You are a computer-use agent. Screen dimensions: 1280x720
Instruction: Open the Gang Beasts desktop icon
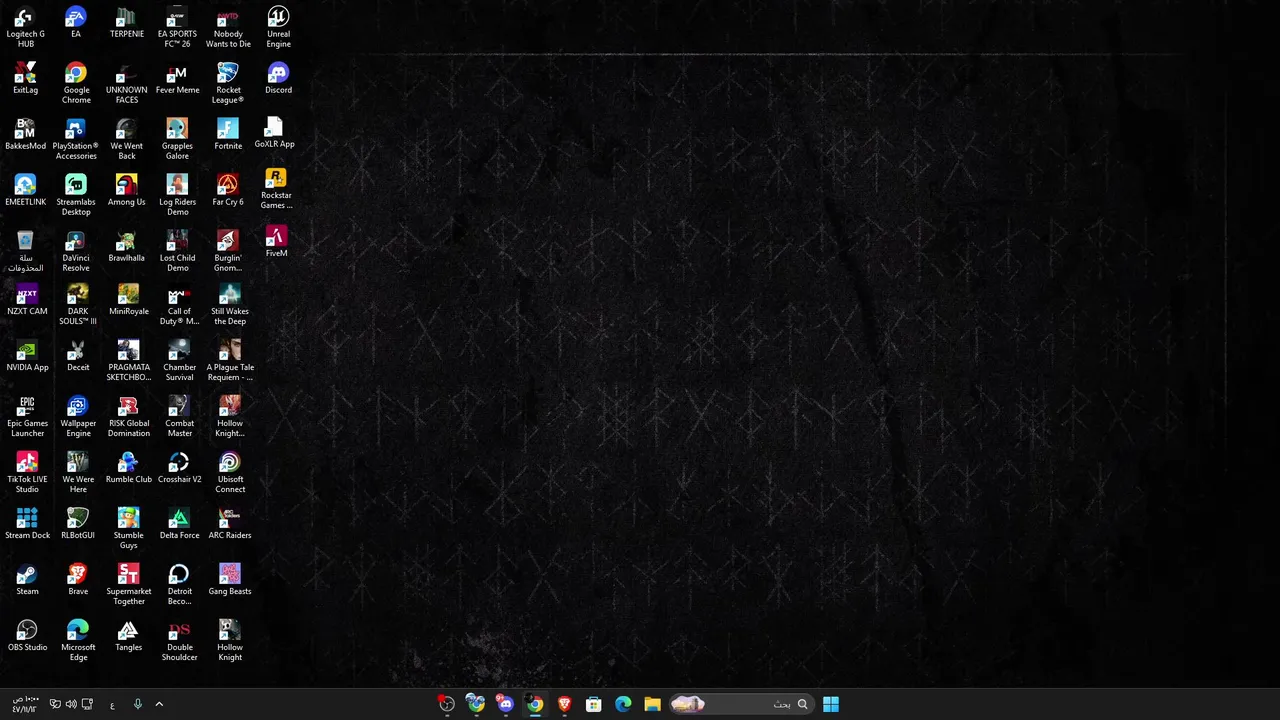230,580
